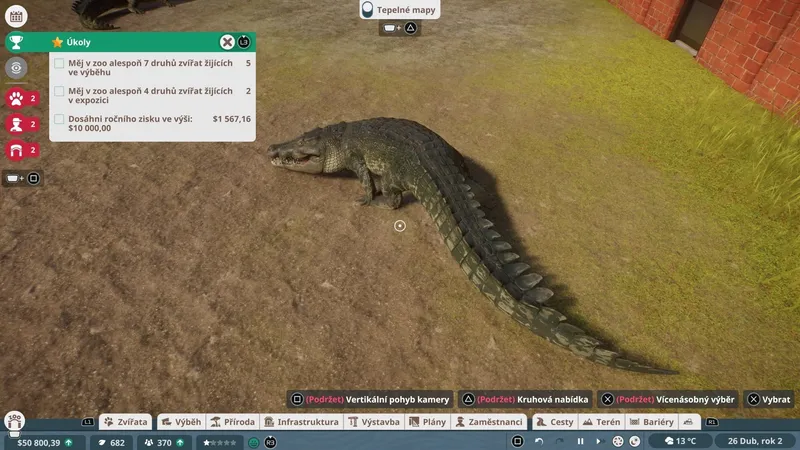Check the 7 druhů zvířat ve výběhu task

tap(59, 63)
